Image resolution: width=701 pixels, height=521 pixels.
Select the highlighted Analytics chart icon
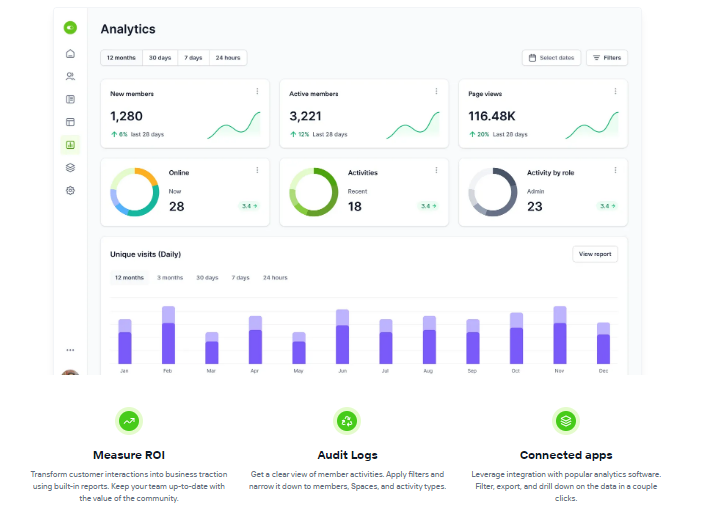click(x=70, y=145)
